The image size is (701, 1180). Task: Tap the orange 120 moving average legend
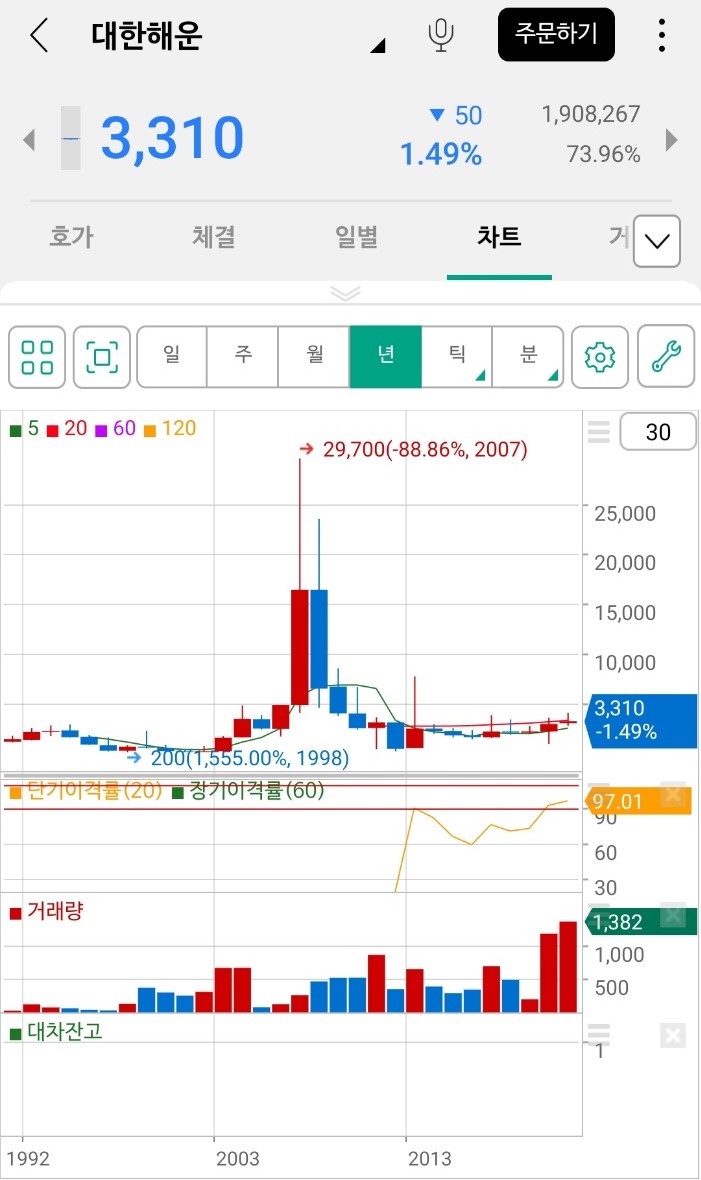coord(169,429)
